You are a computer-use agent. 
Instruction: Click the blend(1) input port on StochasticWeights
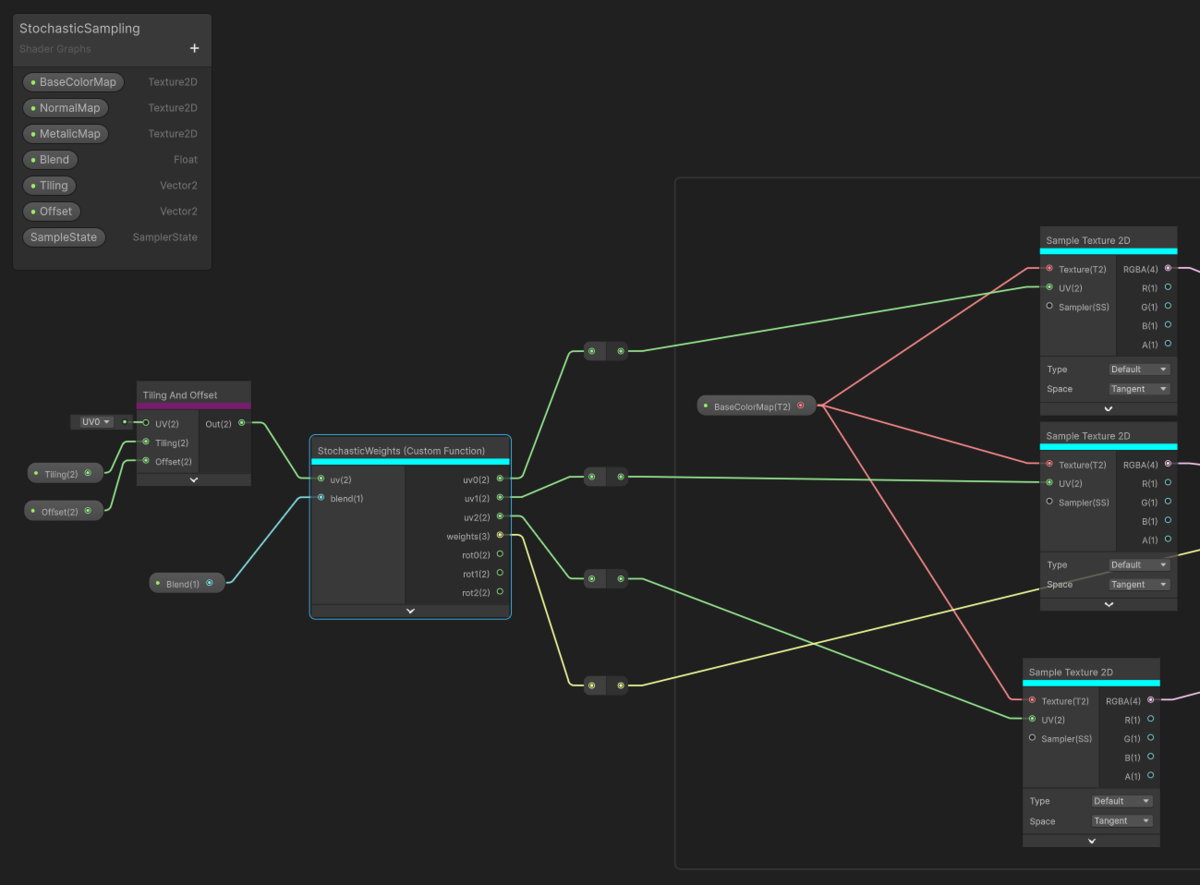coord(321,498)
